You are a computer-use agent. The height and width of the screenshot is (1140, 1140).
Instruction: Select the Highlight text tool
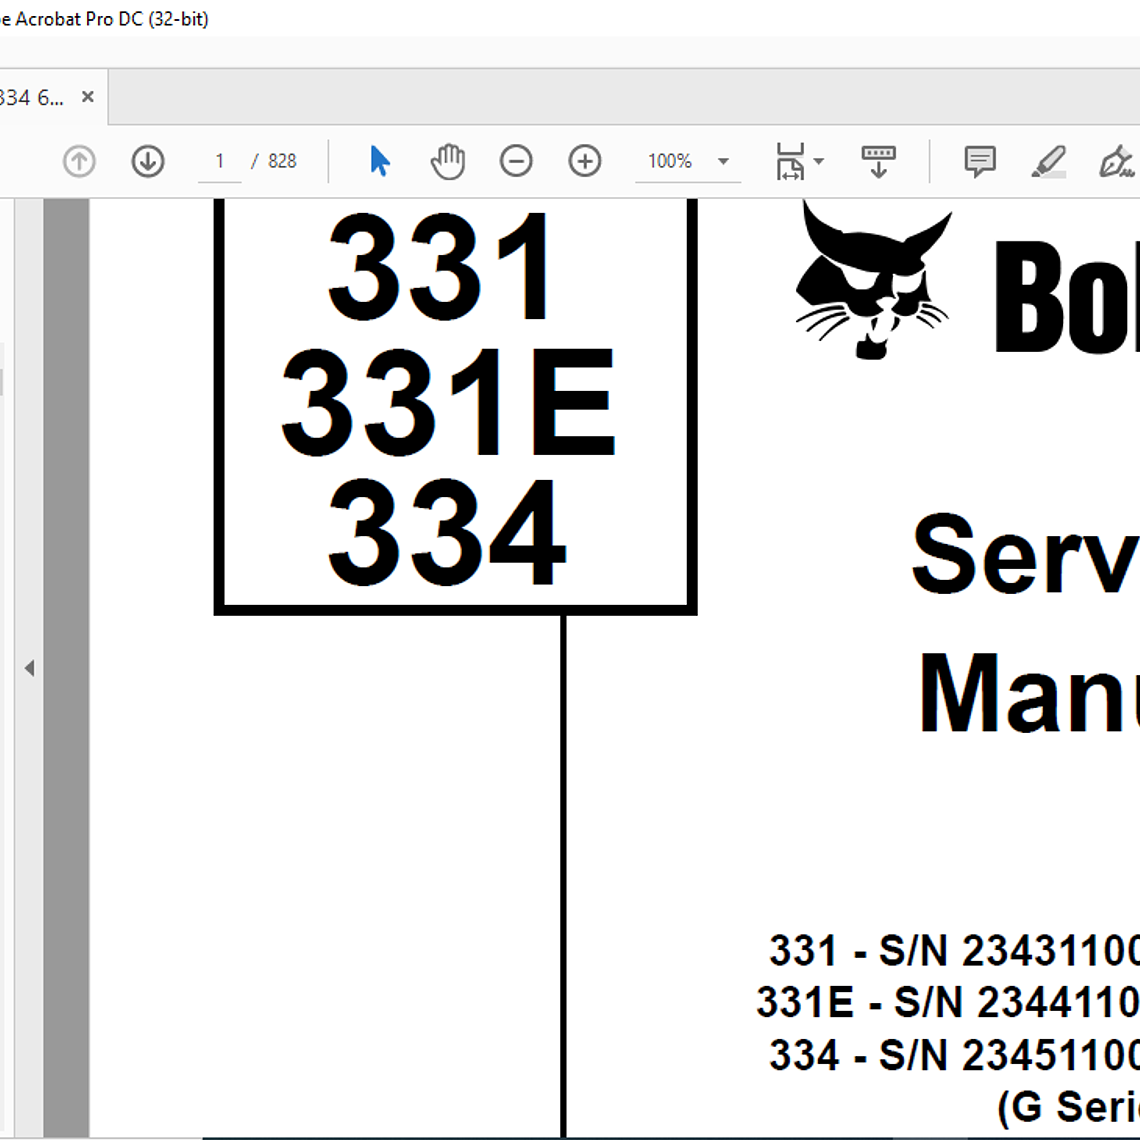[1050, 160]
